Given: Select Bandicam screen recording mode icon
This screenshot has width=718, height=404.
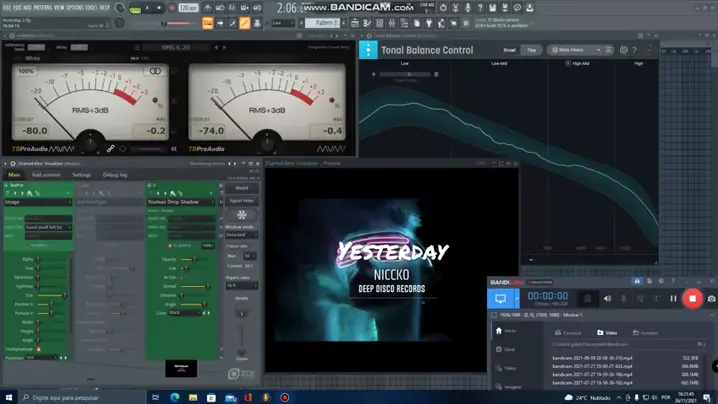Looking at the screenshot, I should 501,298.
